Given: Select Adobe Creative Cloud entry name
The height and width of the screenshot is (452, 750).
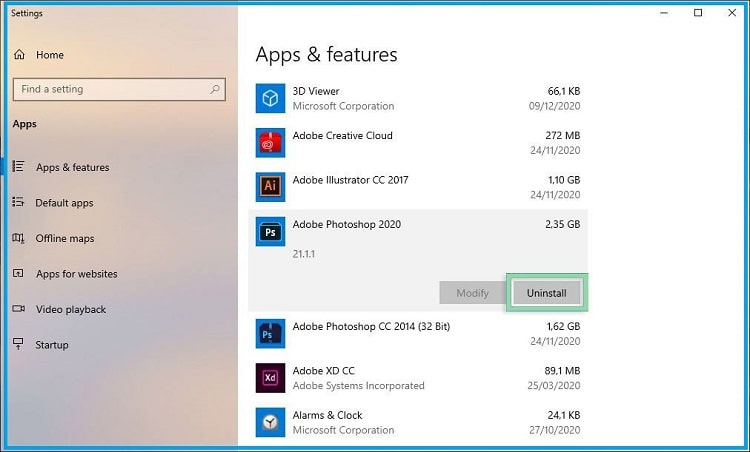Looking at the screenshot, I should [x=342, y=135].
